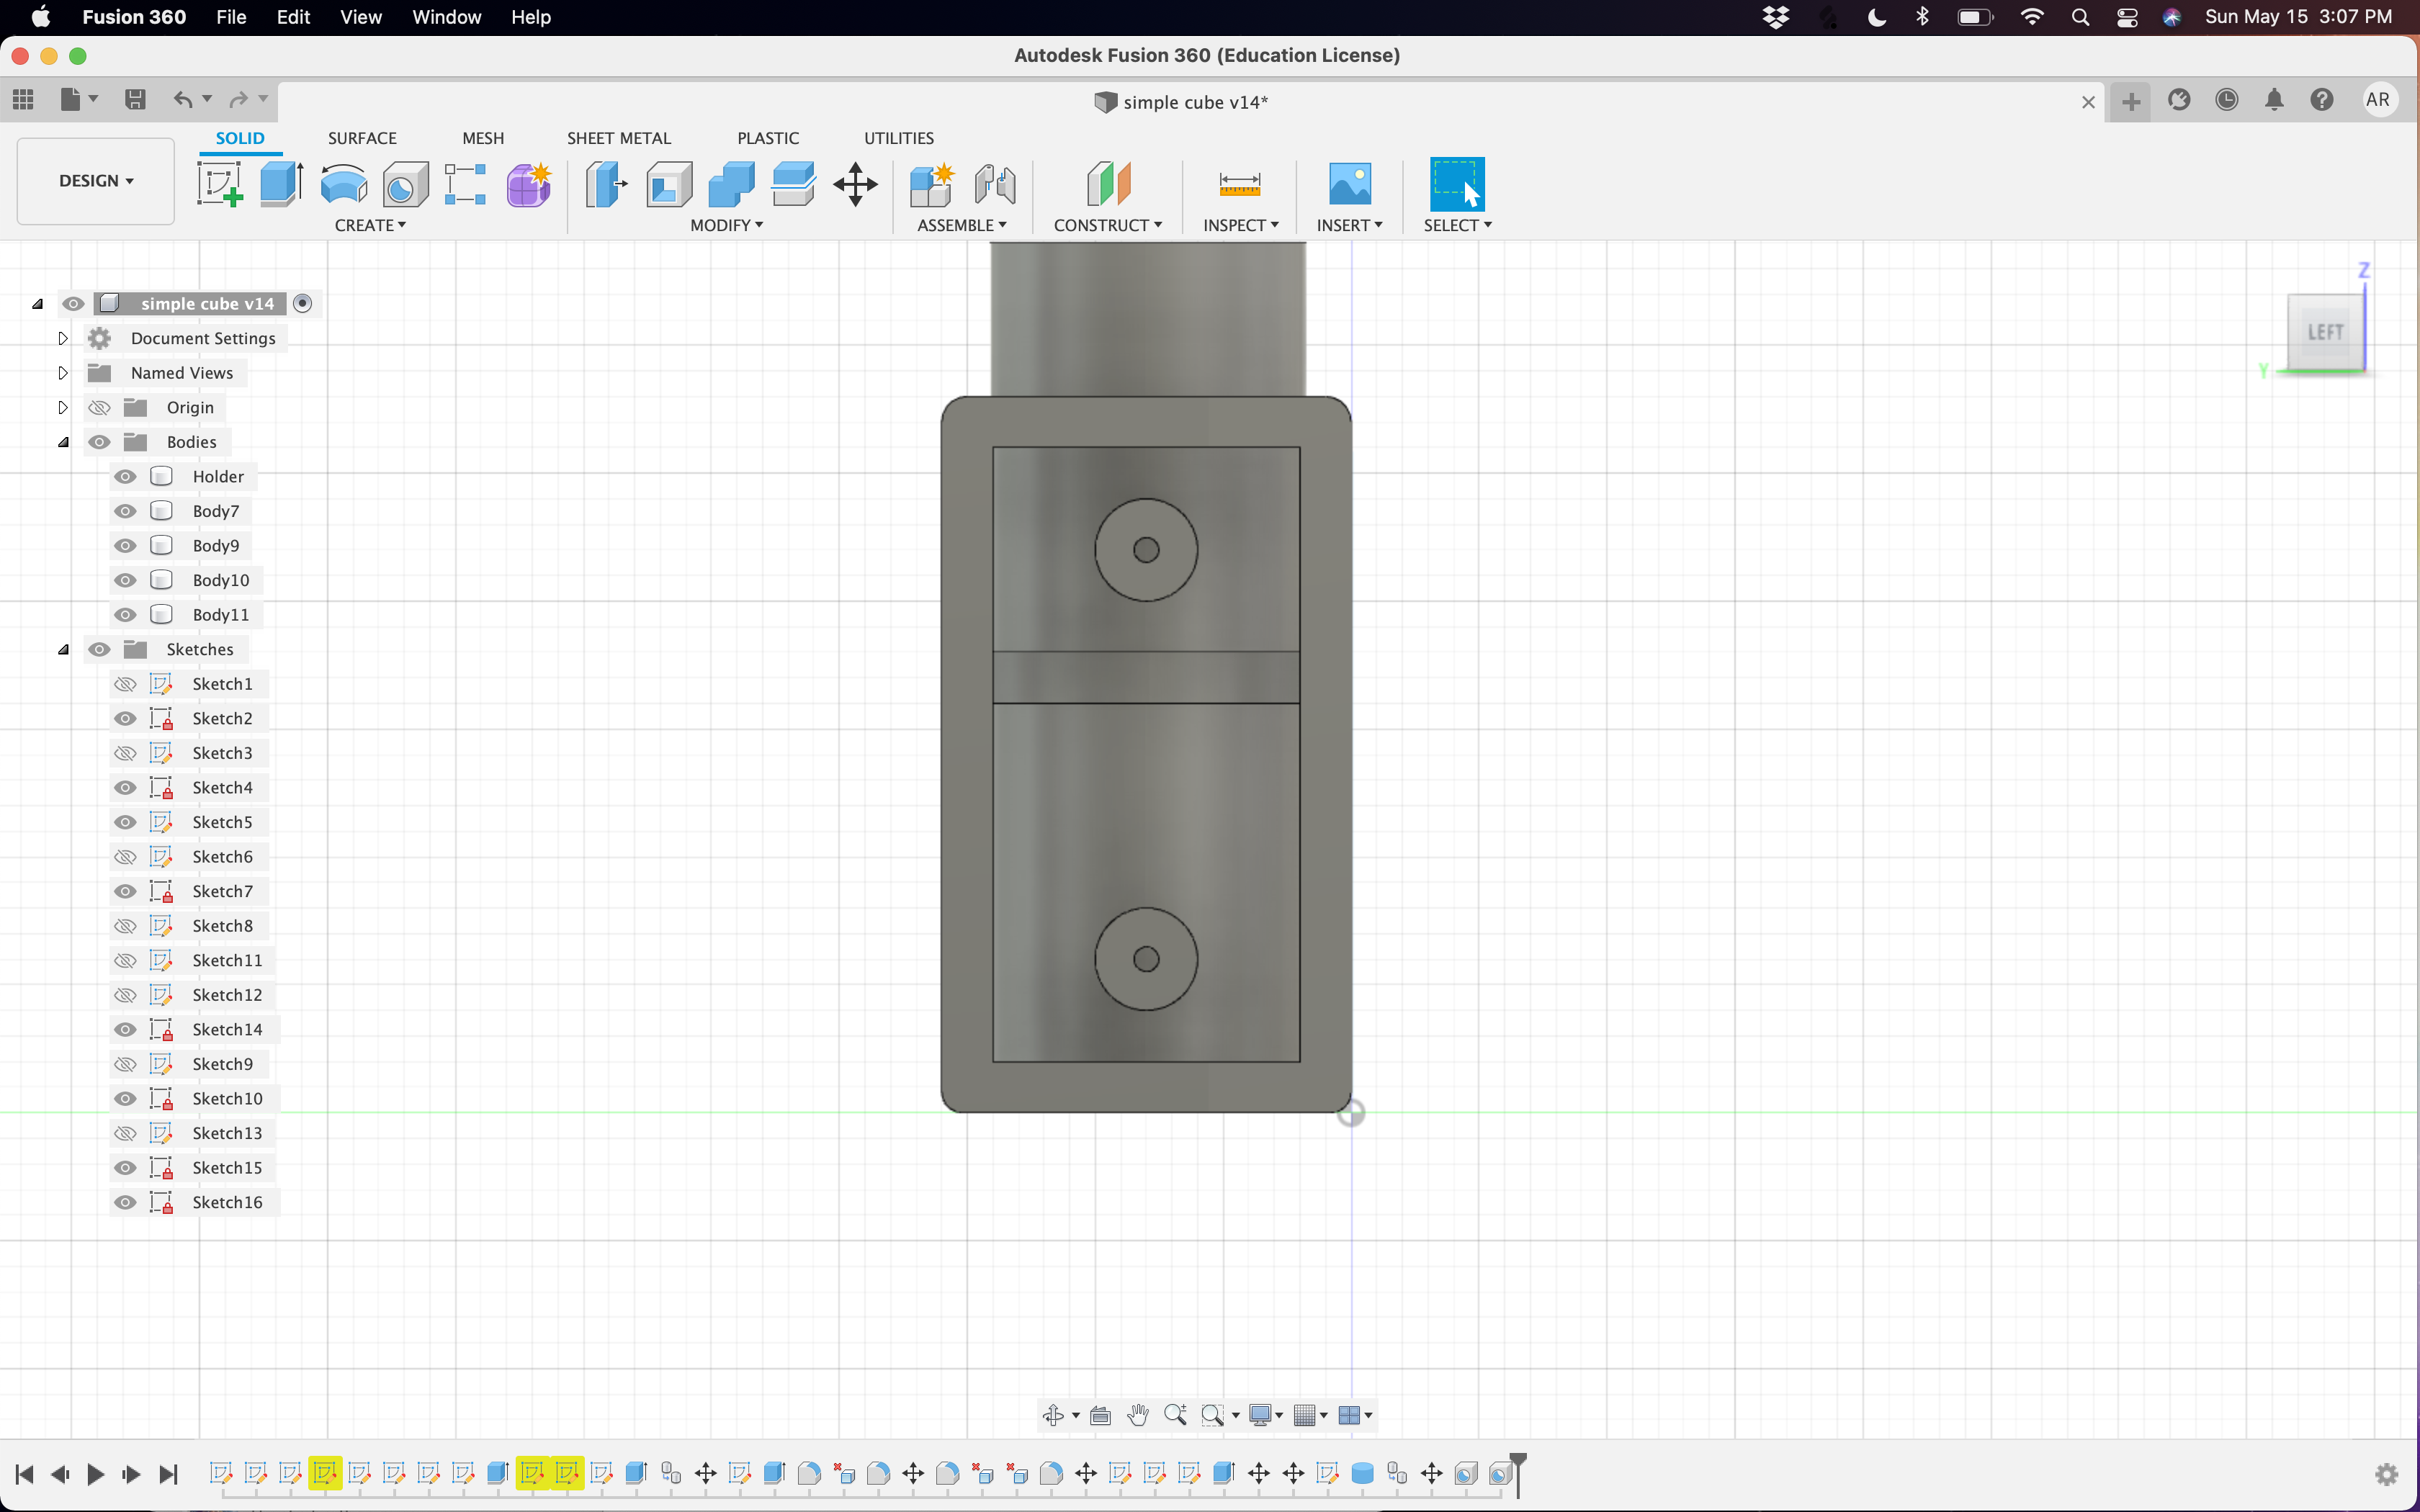
Task: Hide the Sketches folder eye icon
Action: pyautogui.click(x=99, y=650)
